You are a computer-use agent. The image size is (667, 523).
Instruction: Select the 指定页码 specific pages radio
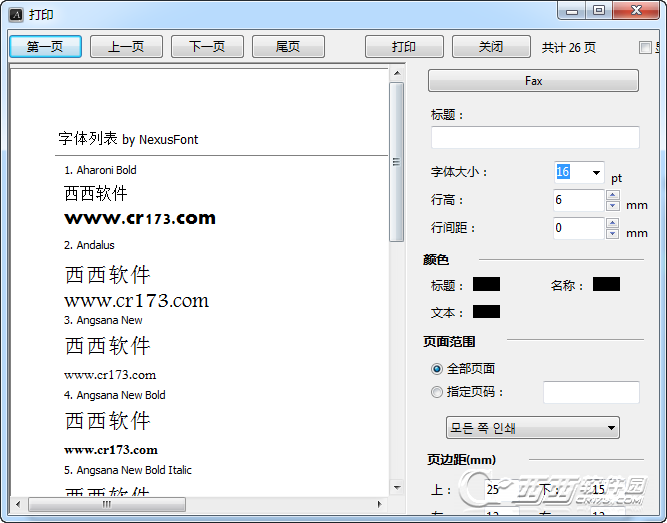click(437, 392)
